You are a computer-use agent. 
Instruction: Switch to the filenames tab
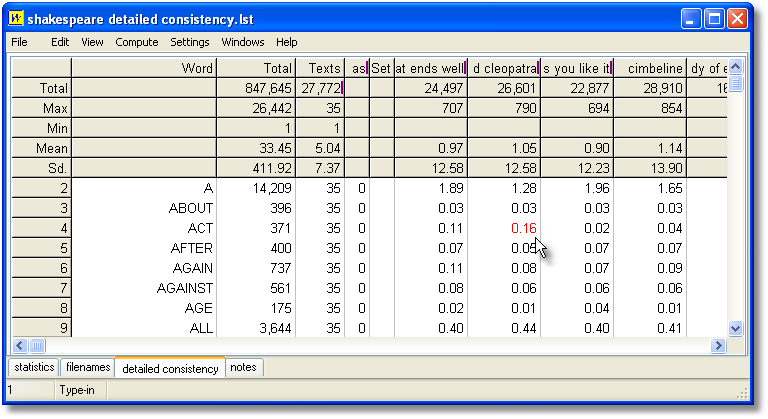(x=88, y=368)
